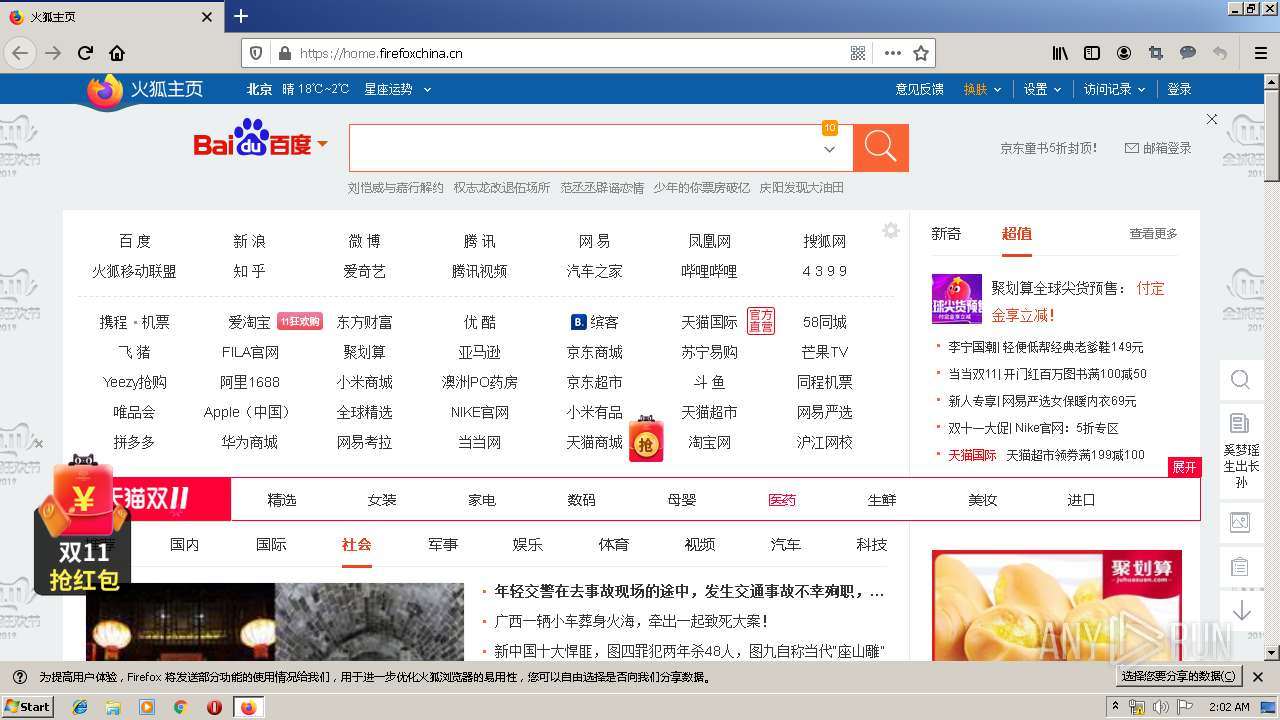Click the 火狐主页 tab close X
Screen dimensions: 1280x720
tap(207, 17)
